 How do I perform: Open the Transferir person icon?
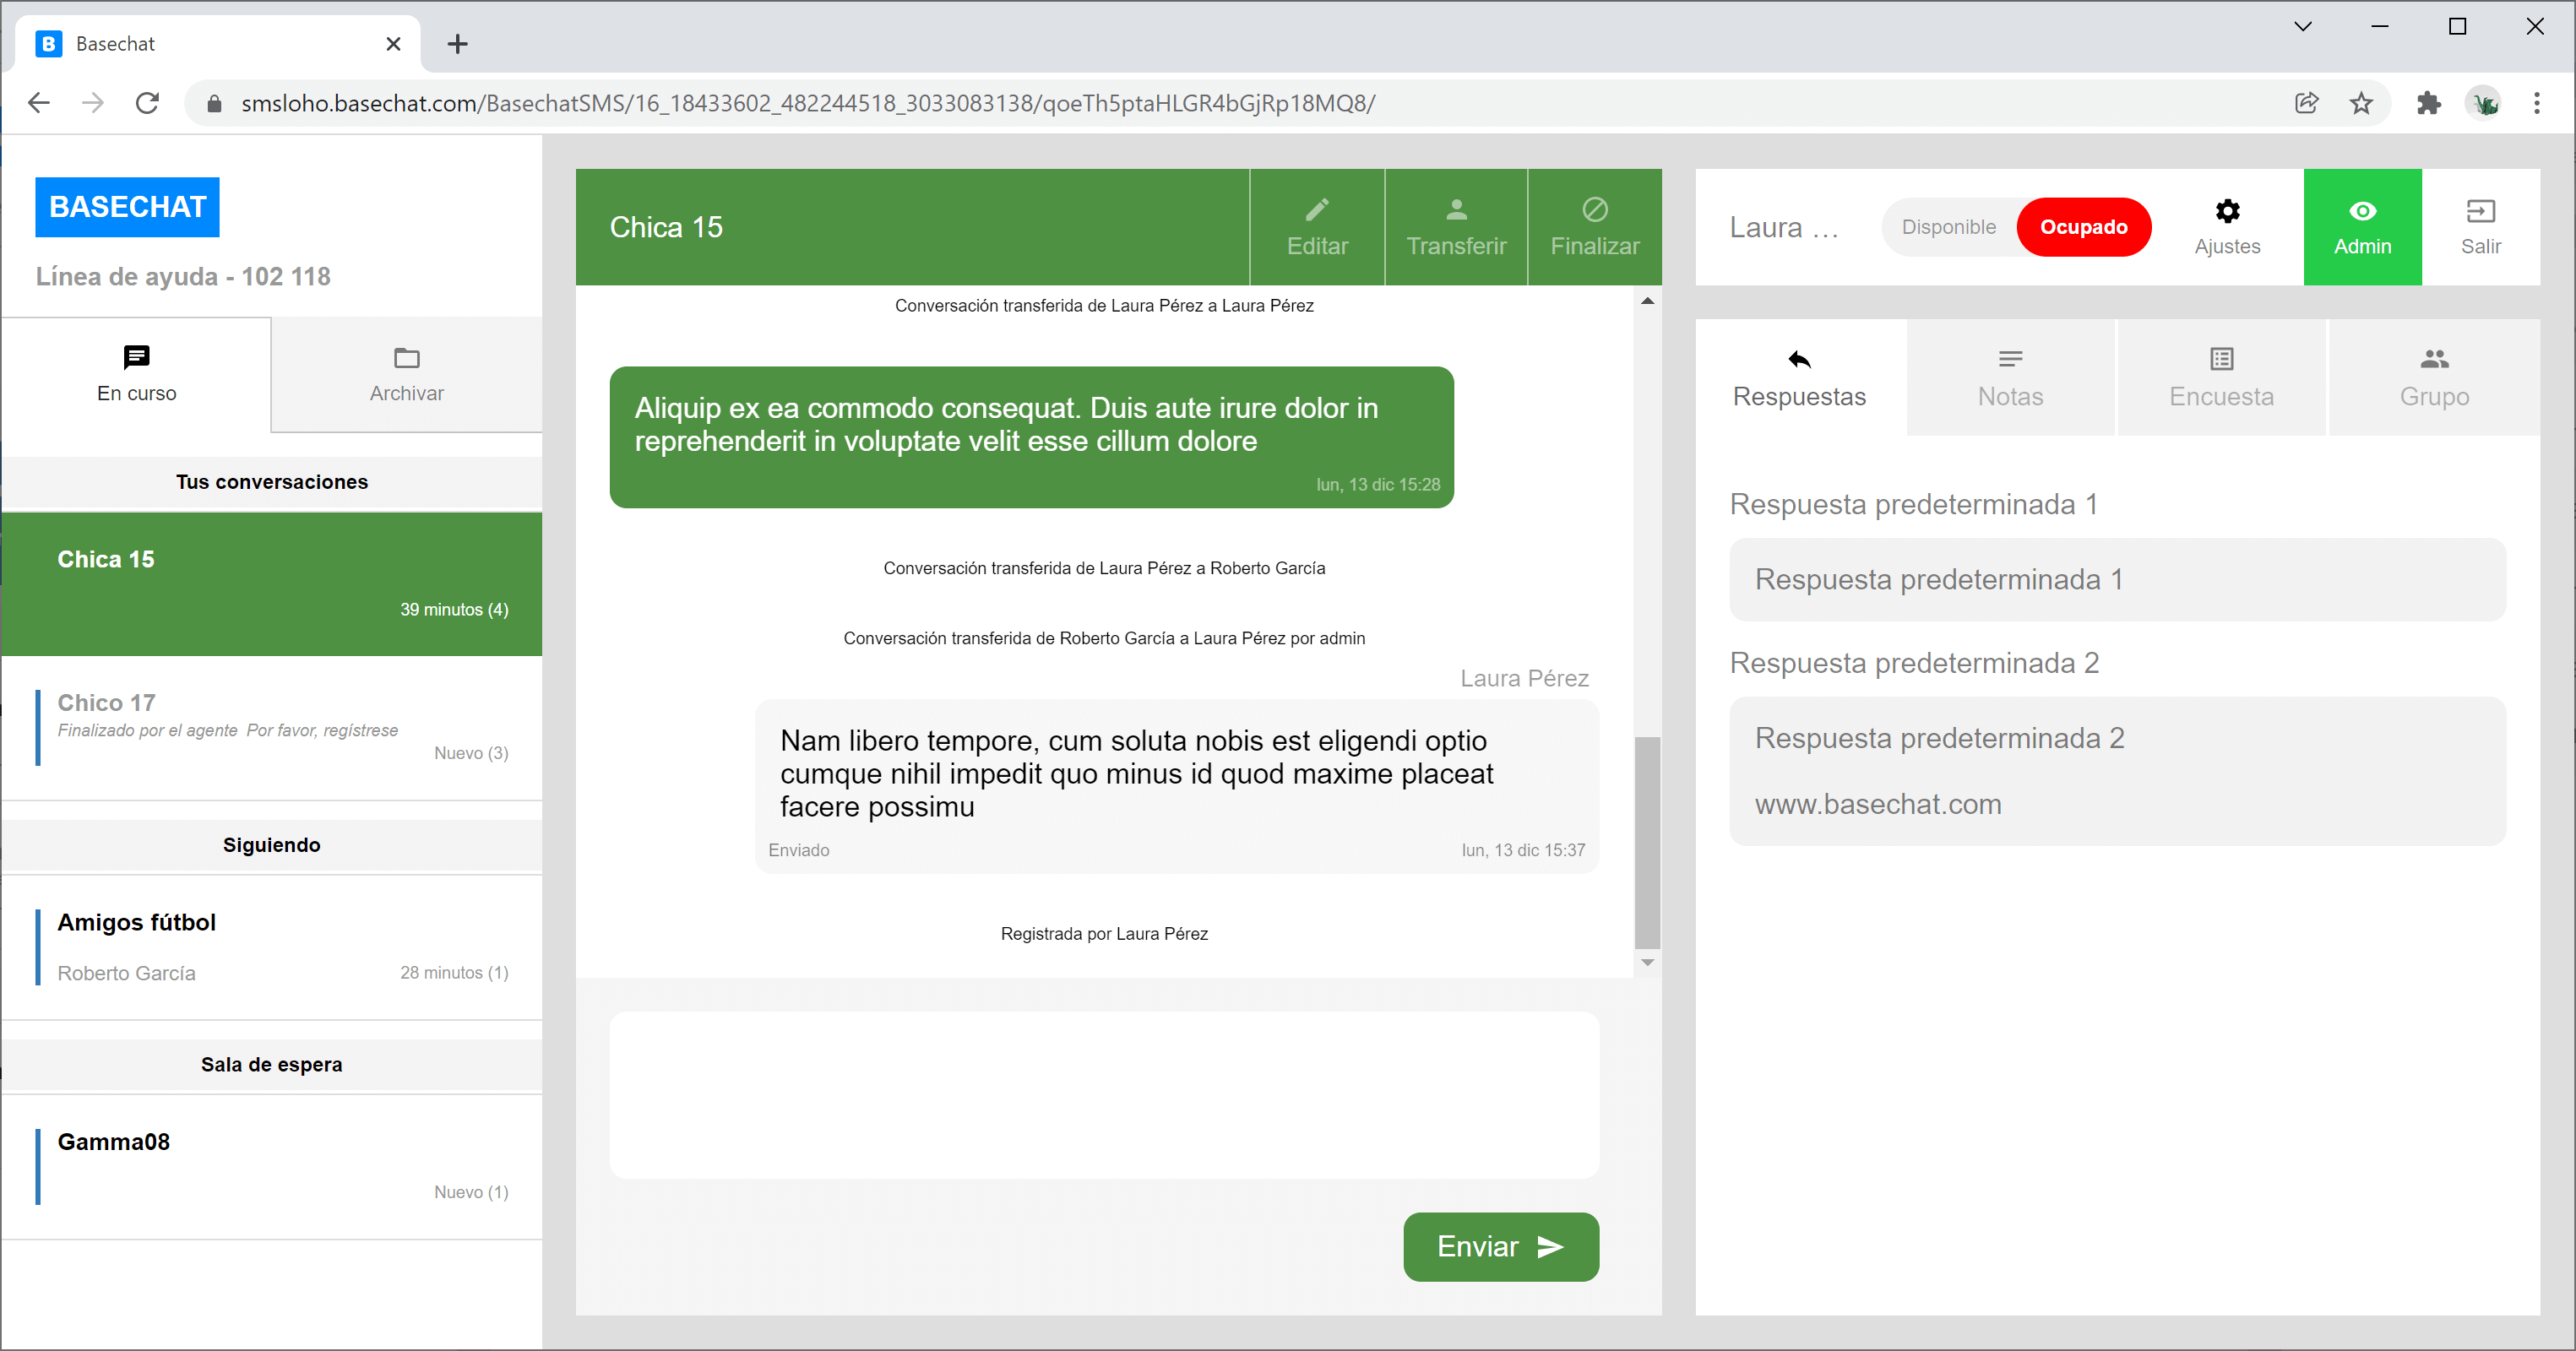click(1455, 210)
